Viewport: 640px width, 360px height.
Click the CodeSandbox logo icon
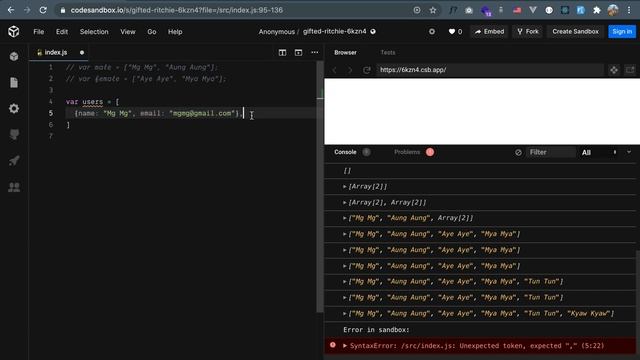click(13, 31)
